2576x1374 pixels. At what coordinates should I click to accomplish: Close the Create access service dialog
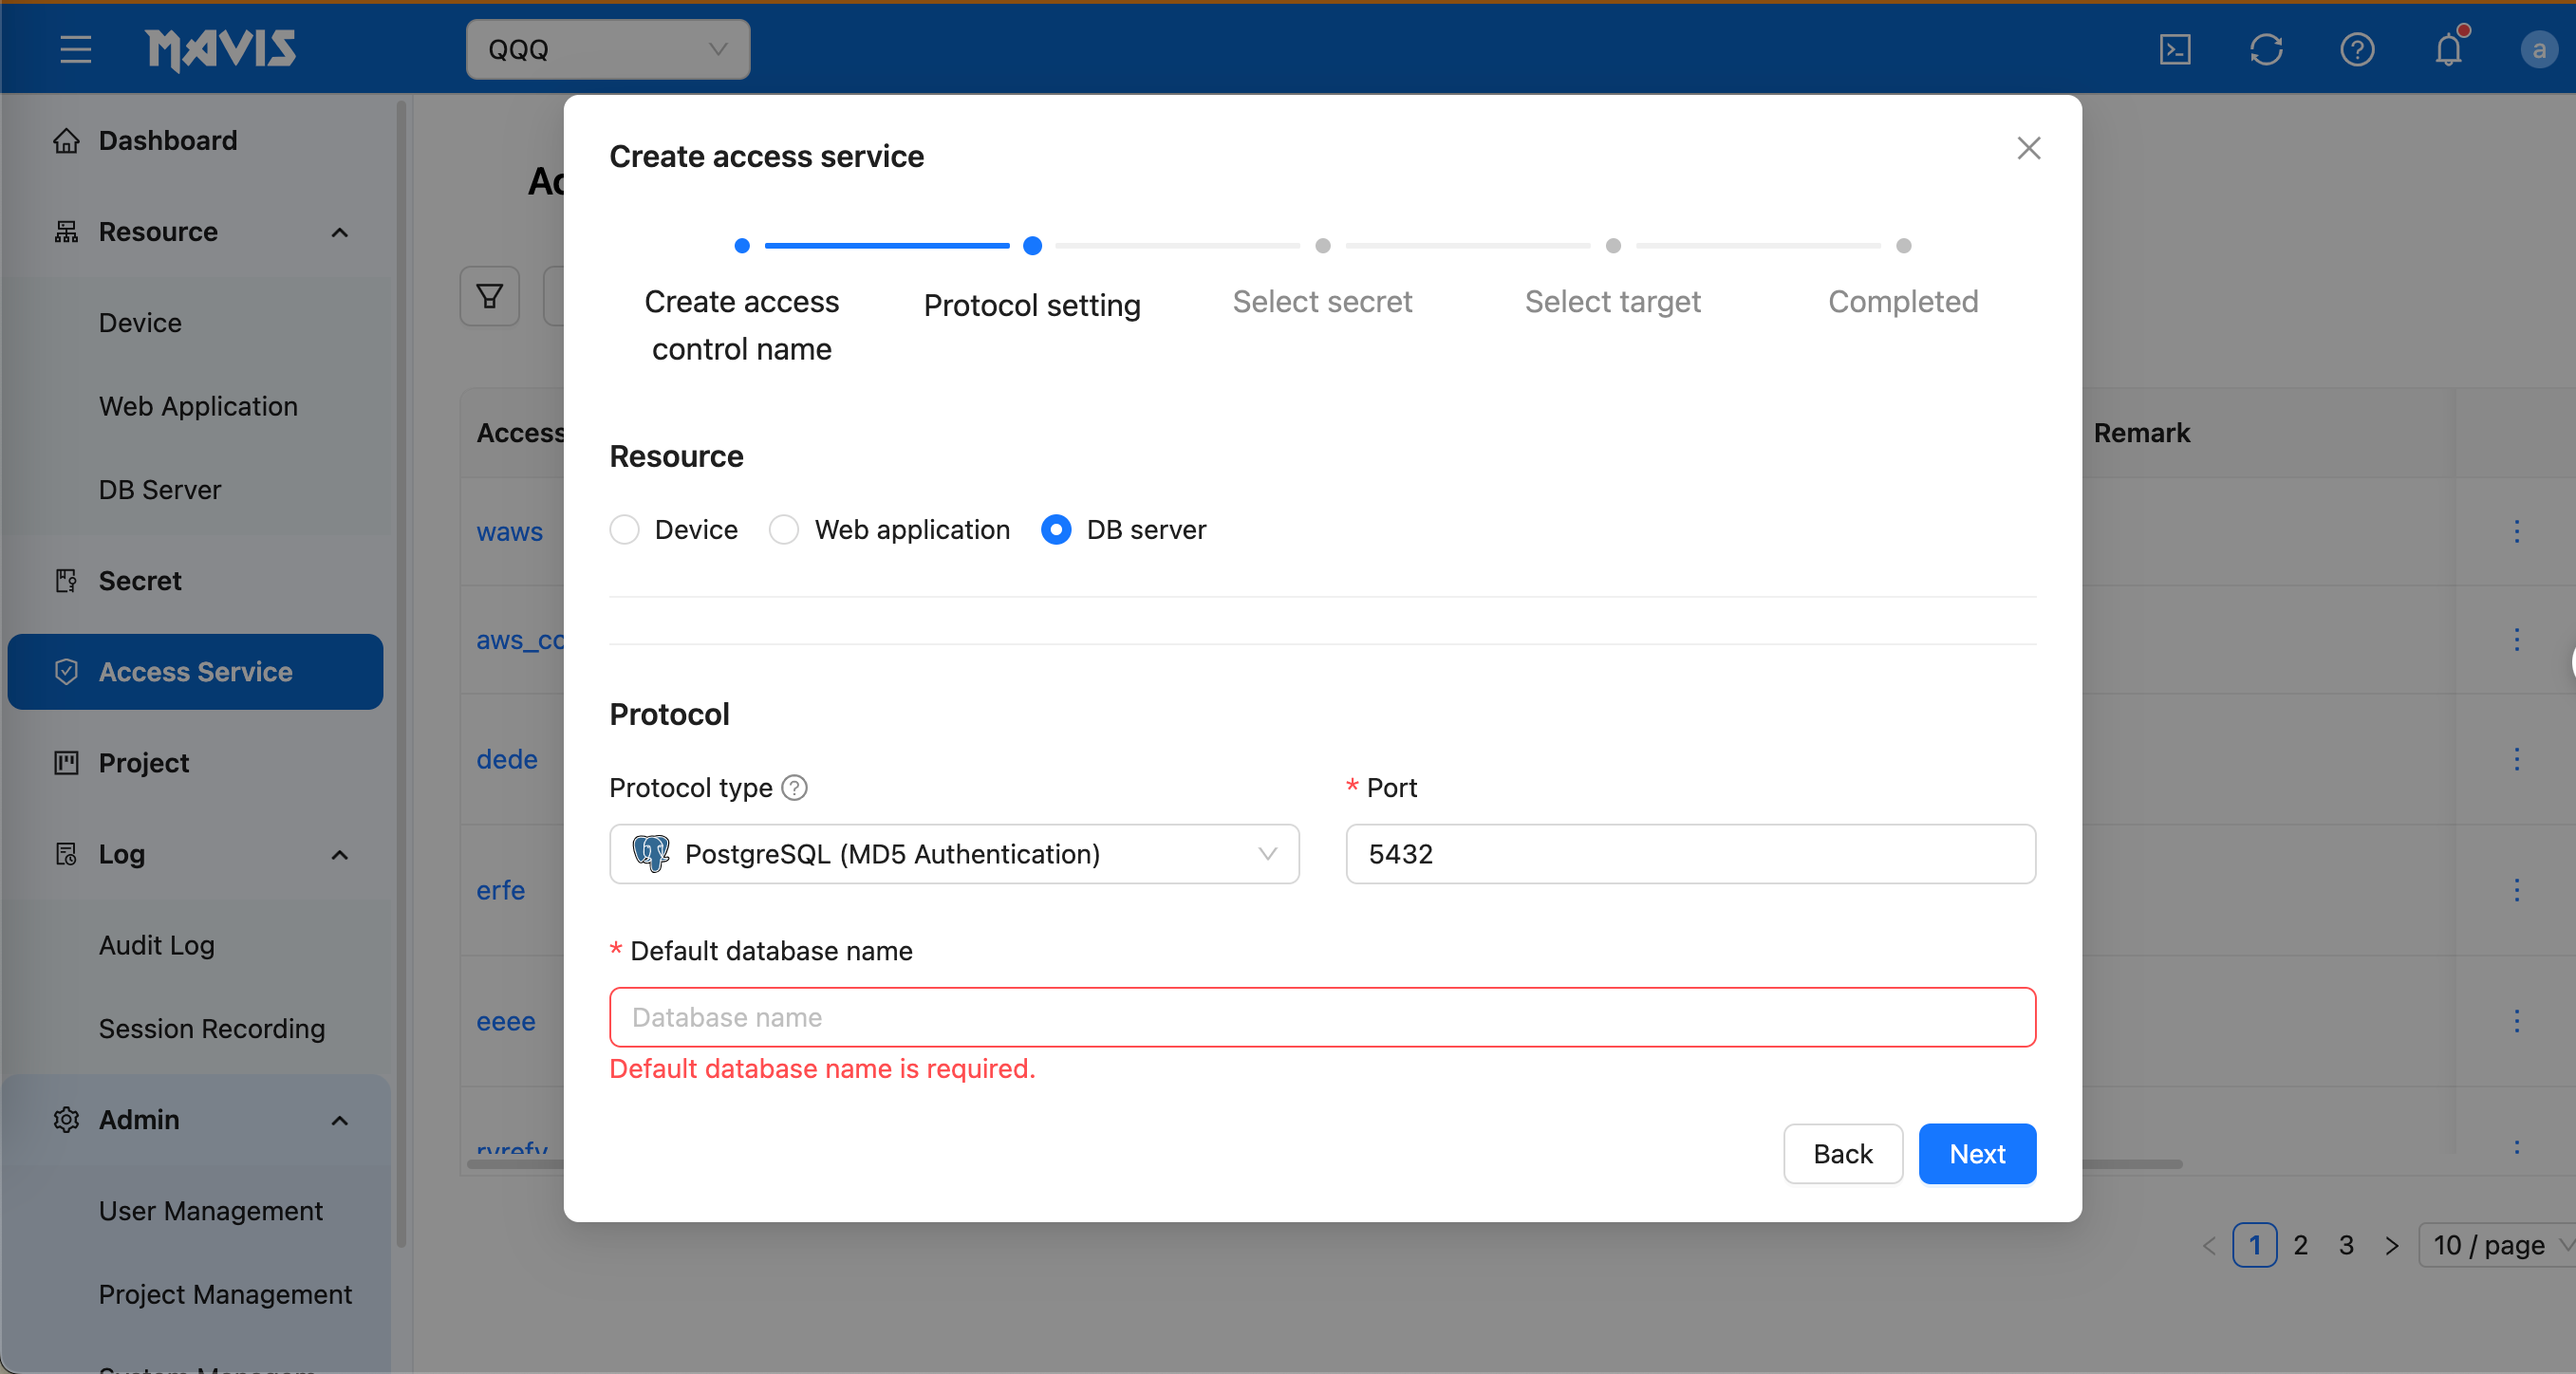2028,149
